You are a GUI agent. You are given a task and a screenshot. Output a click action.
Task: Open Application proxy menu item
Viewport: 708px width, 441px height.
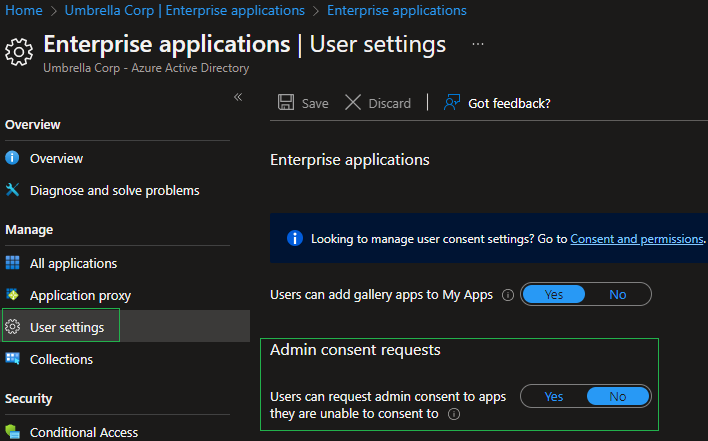80,296
